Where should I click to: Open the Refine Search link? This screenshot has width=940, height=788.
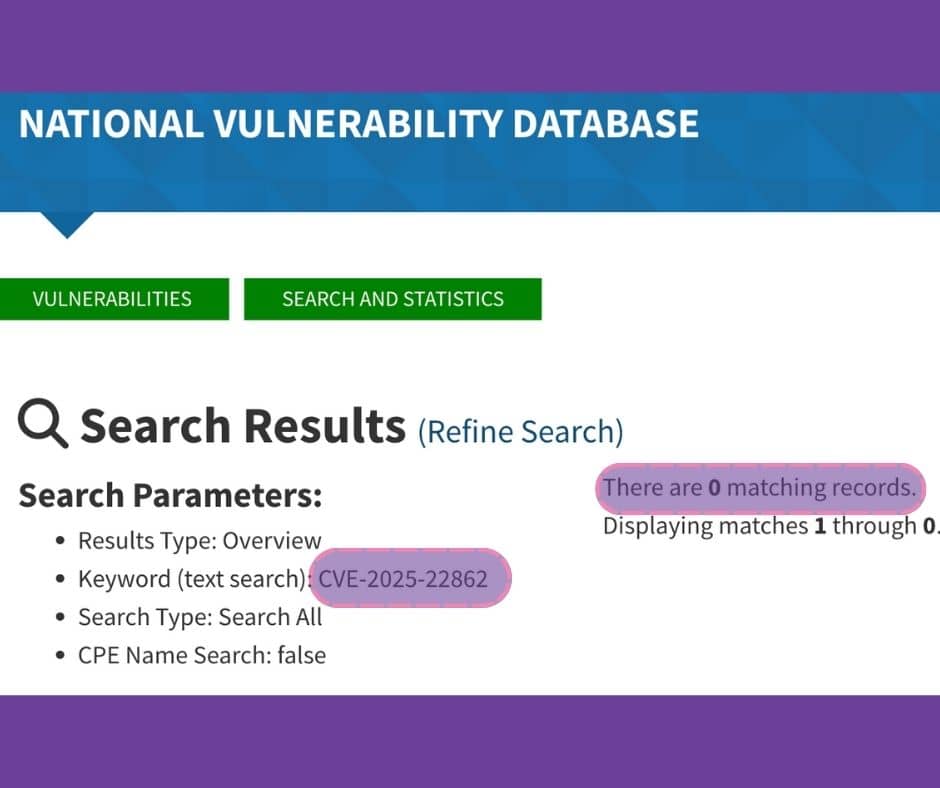pos(521,431)
